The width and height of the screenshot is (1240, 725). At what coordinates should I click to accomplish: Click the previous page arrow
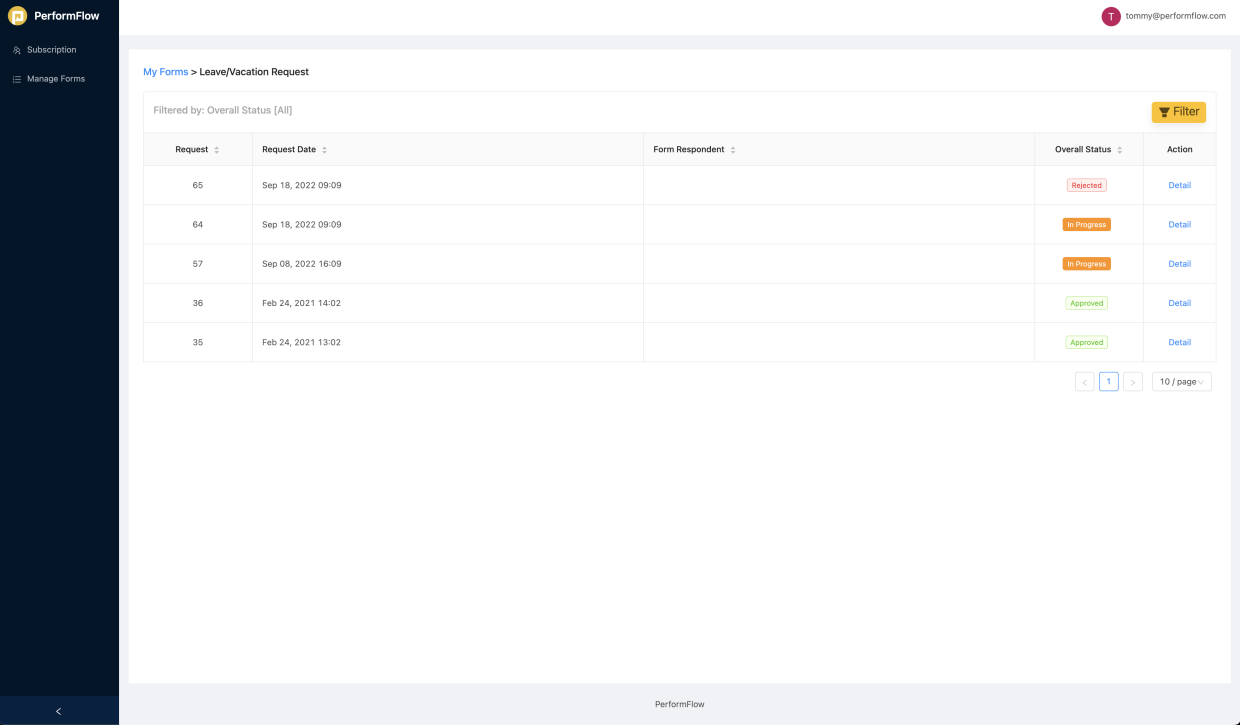(1084, 381)
